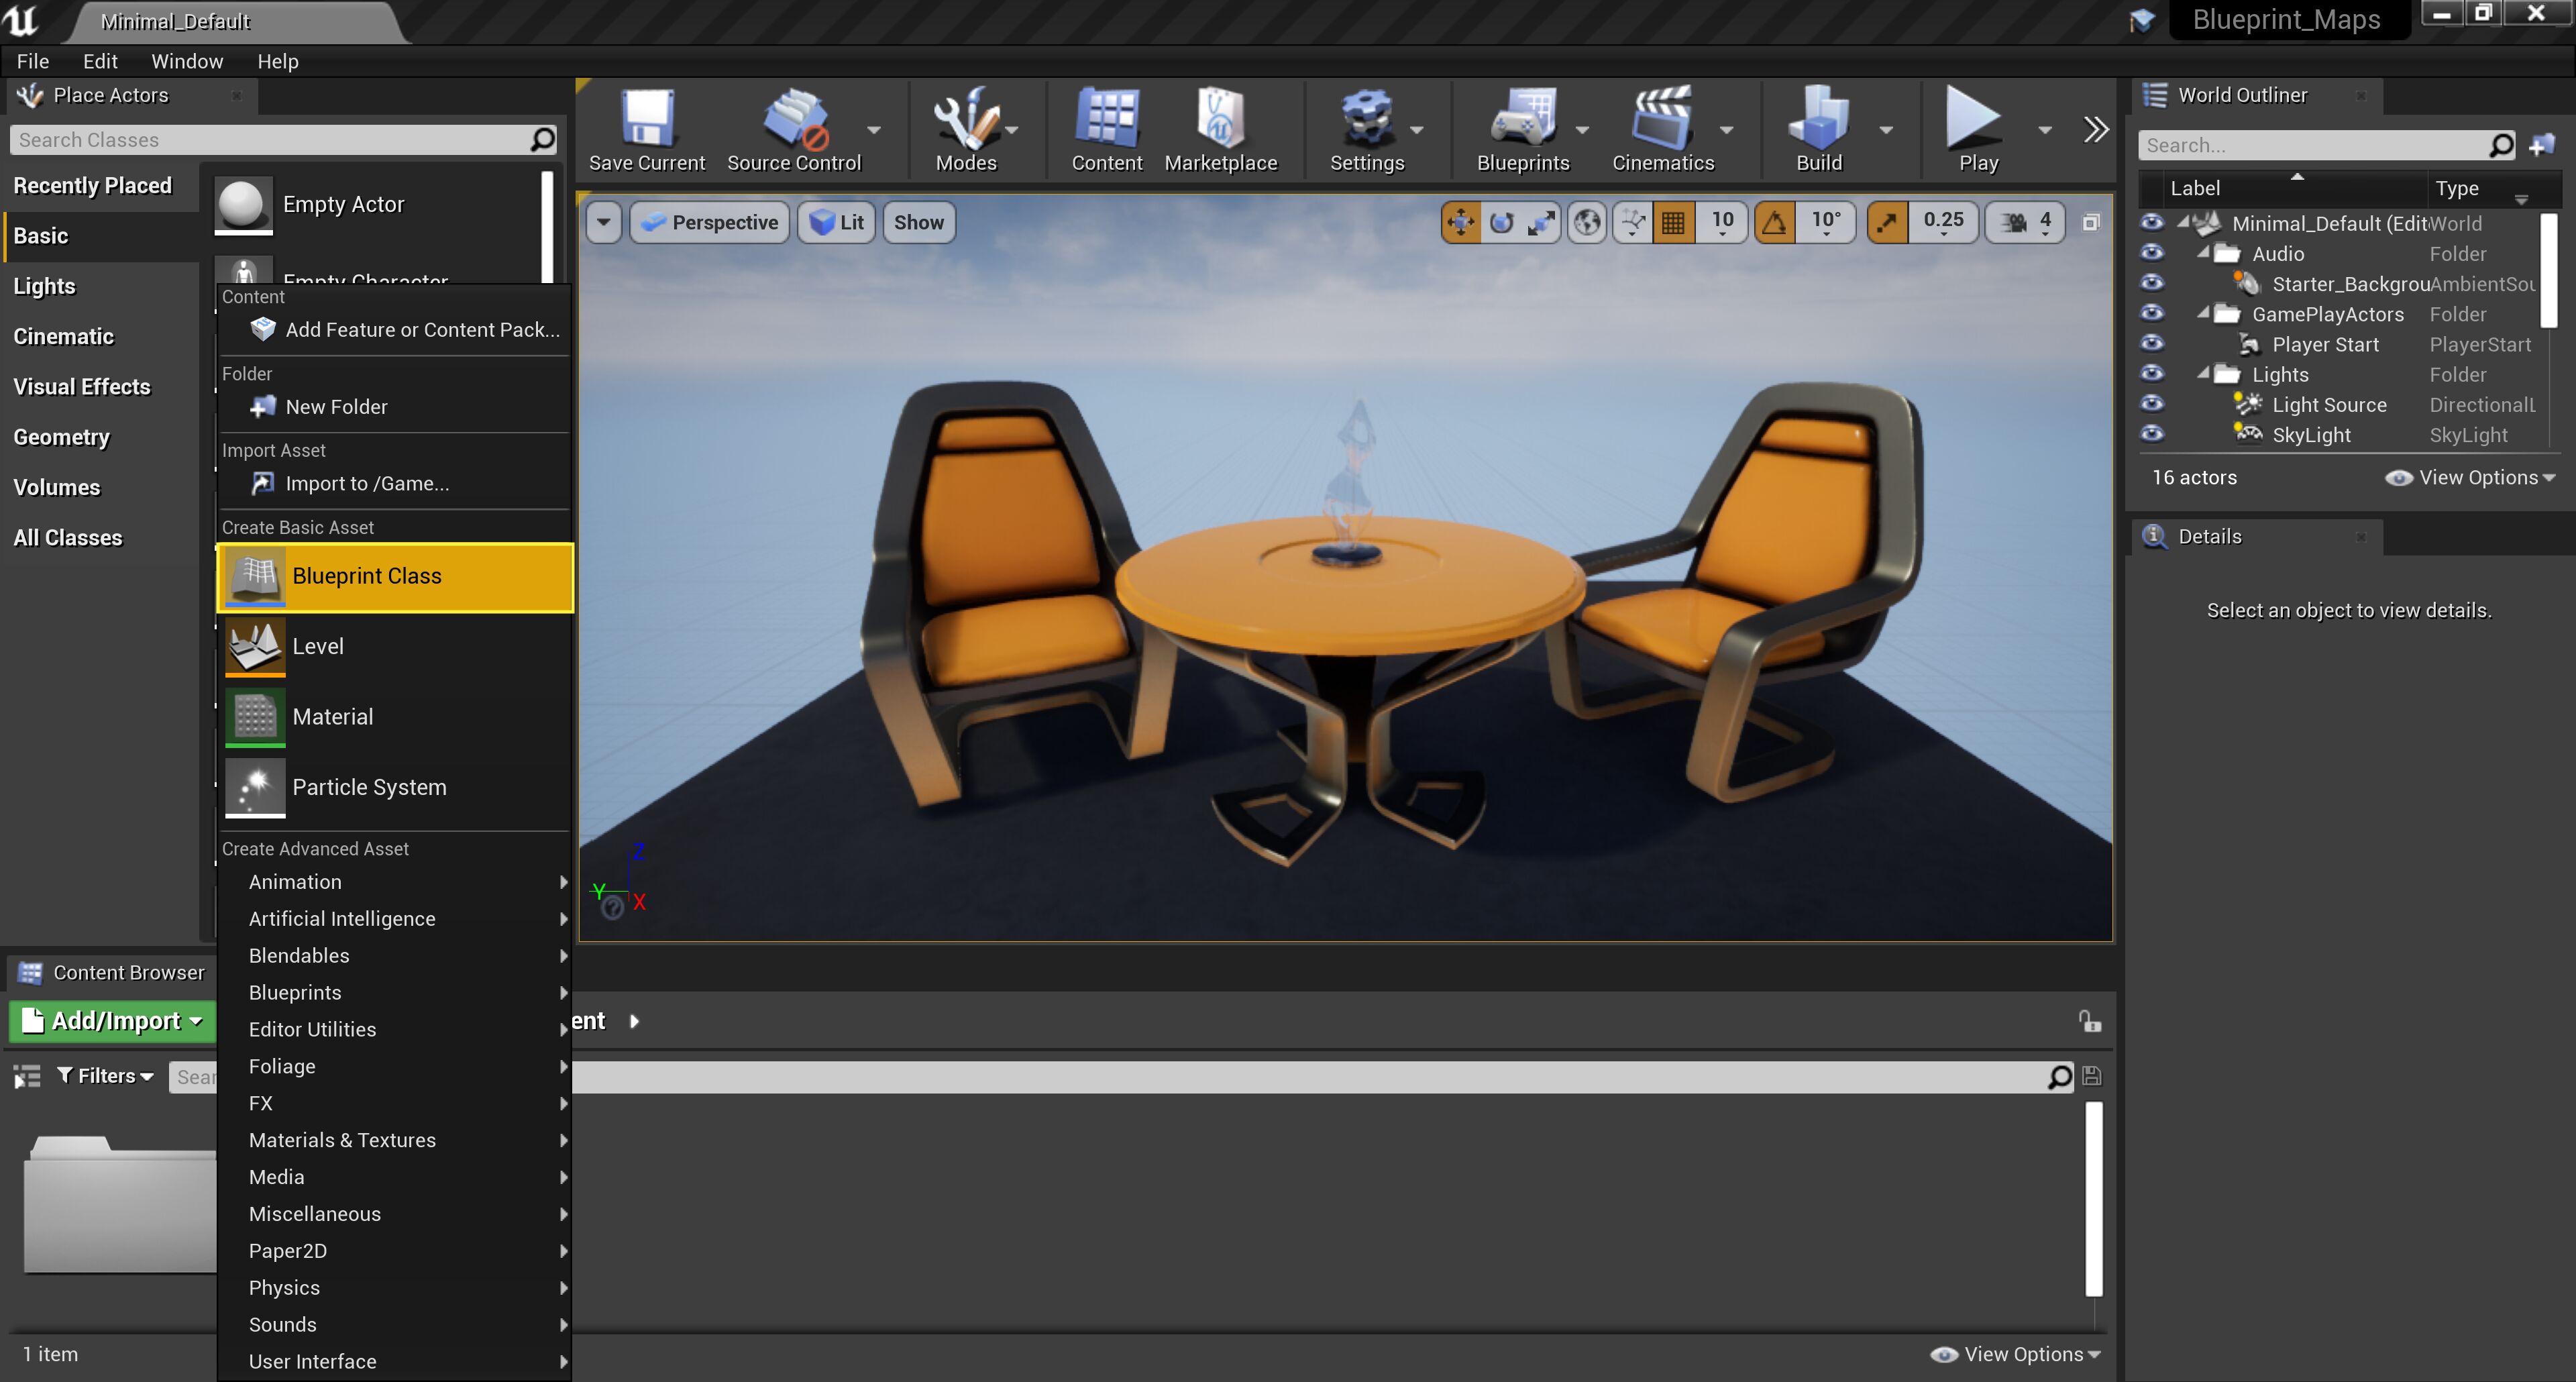The width and height of the screenshot is (2576, 1382).
Task: Click the green Add/Import button
Action: point(113,1021)
